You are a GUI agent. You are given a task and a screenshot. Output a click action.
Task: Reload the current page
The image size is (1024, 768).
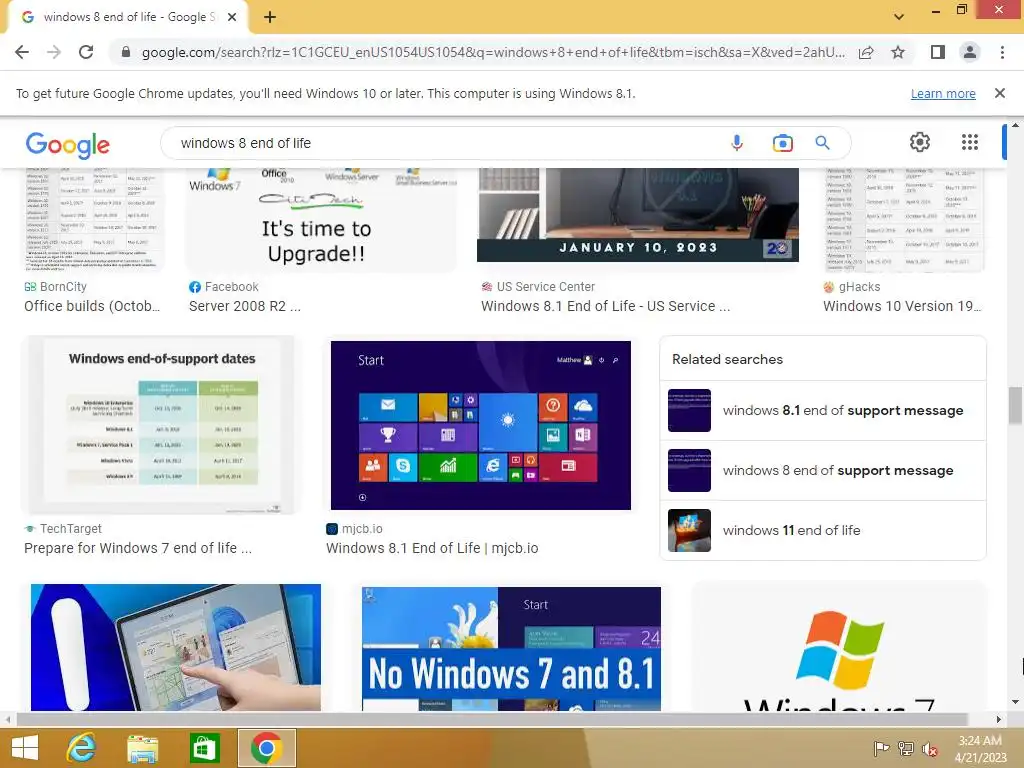(86, 52)
